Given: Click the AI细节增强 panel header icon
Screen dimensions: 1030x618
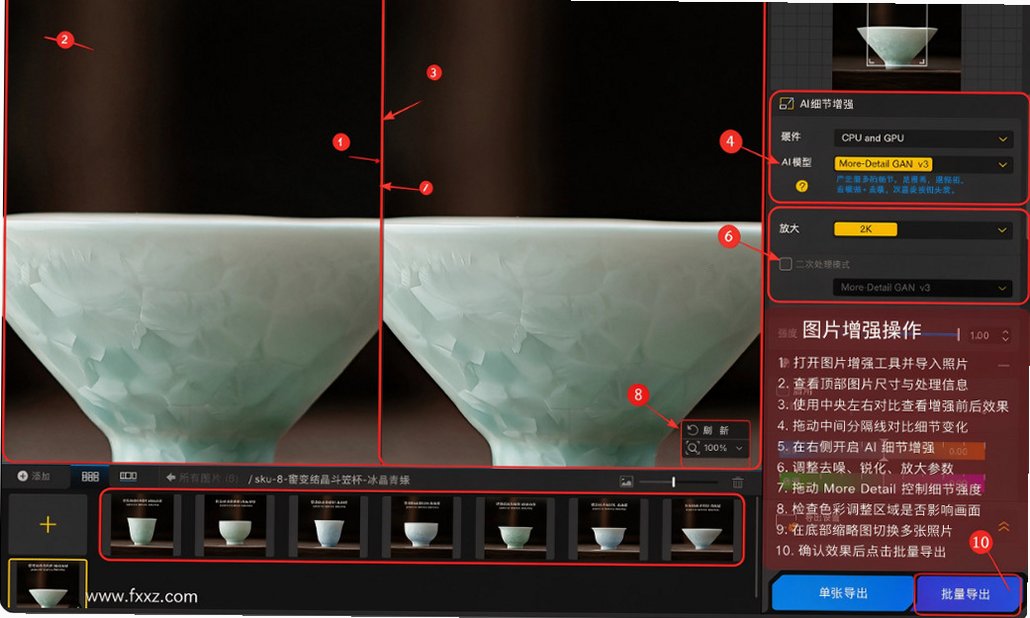Looking at the screenshot, I should (x=786, y=104).
